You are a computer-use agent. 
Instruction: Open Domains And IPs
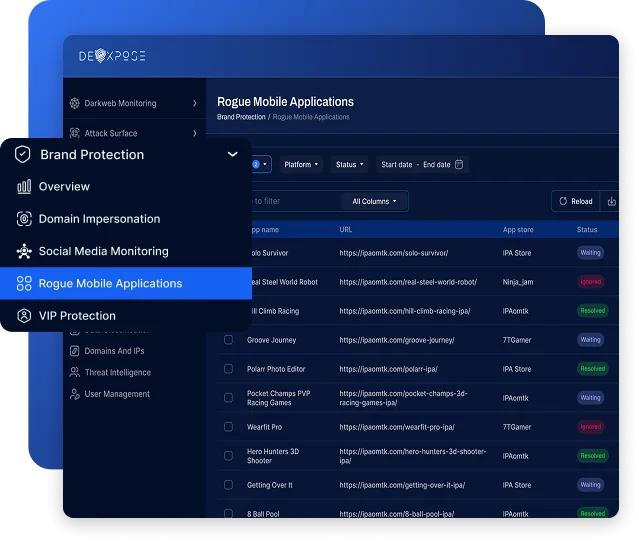[x=114, y=351]
